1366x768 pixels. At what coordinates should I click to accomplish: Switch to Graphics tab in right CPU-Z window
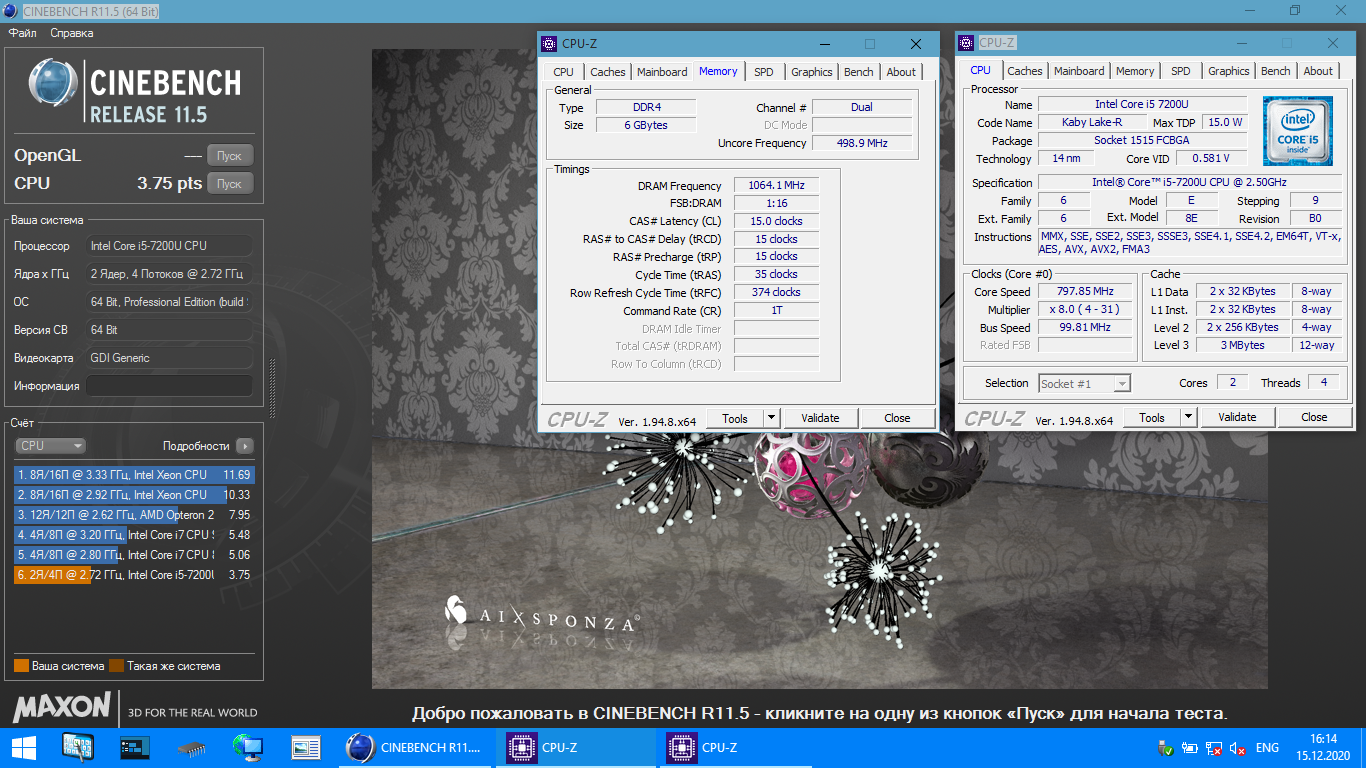pos(1229,71)
